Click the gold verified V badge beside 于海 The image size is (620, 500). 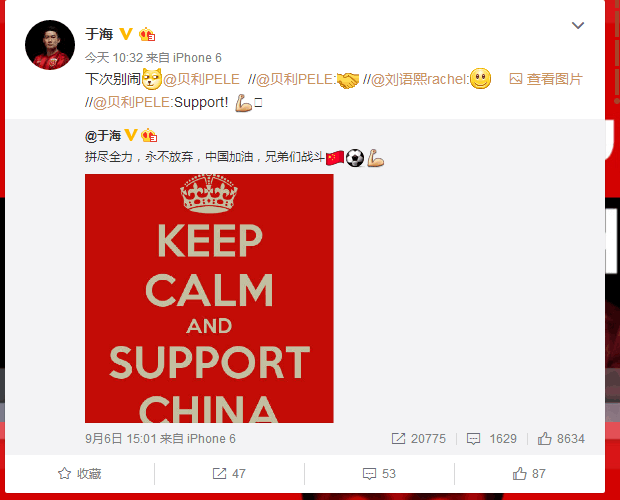[x=126, y=34]
